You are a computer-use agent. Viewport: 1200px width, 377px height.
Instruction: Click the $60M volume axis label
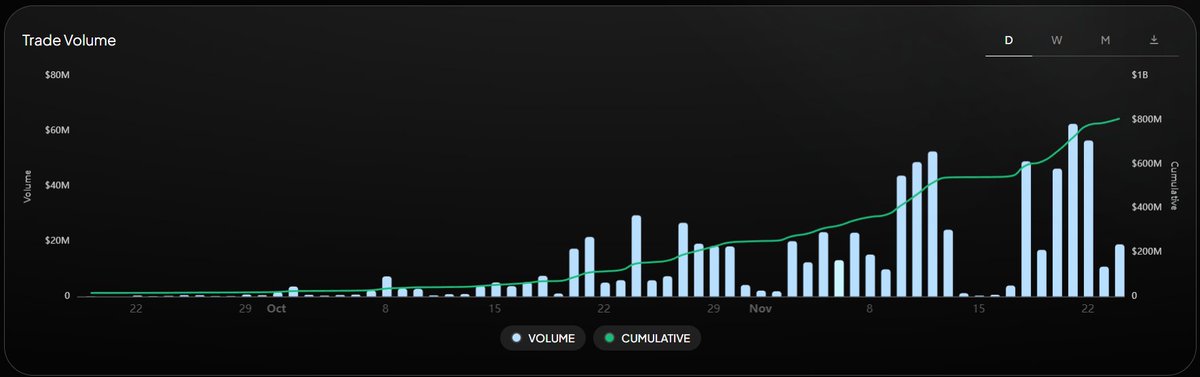[57, 131]
